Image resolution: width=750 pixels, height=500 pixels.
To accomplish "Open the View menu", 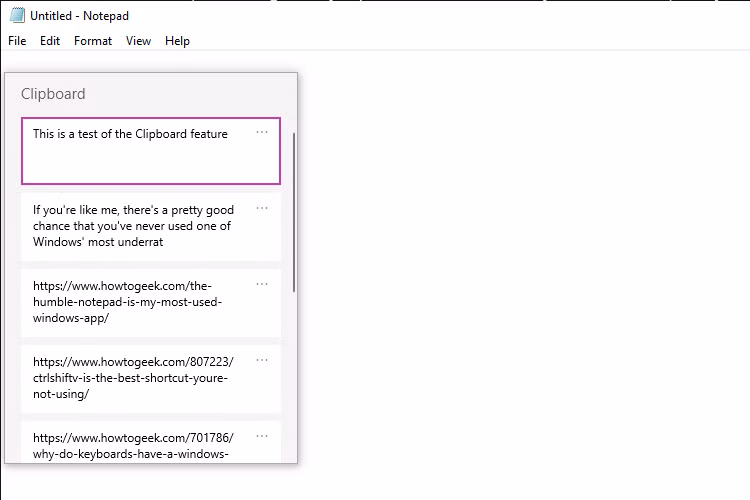I will 139,41.
